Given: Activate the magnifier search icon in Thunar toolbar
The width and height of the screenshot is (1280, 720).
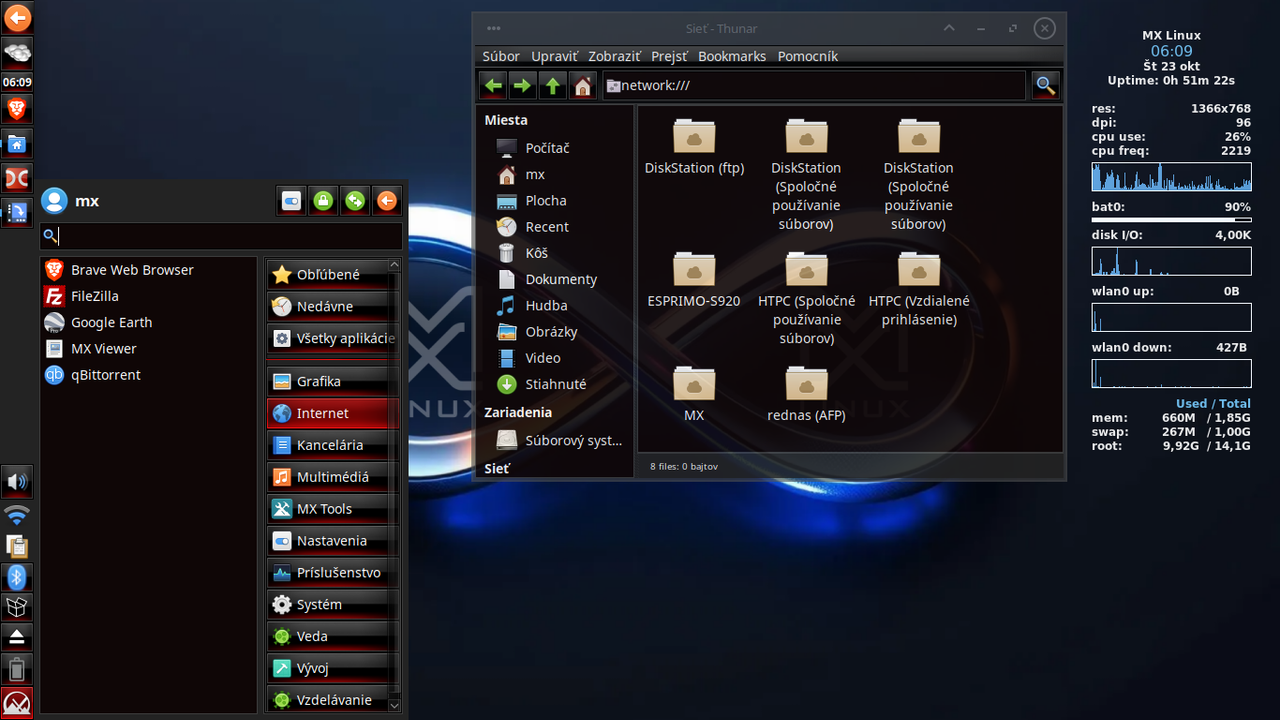Looking at the screenshot, I should pos(1044,85).
